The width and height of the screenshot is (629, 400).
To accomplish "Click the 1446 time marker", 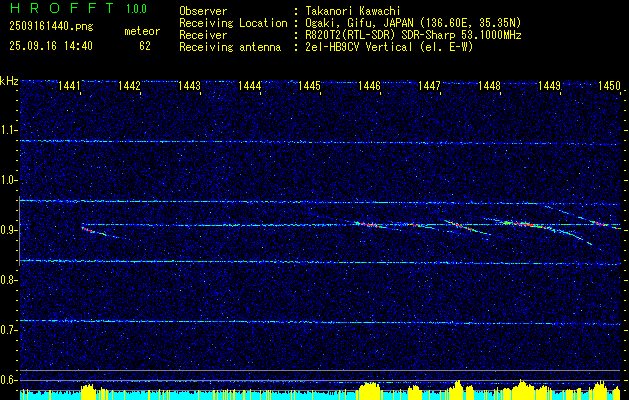I will click(x=369, y=86).
